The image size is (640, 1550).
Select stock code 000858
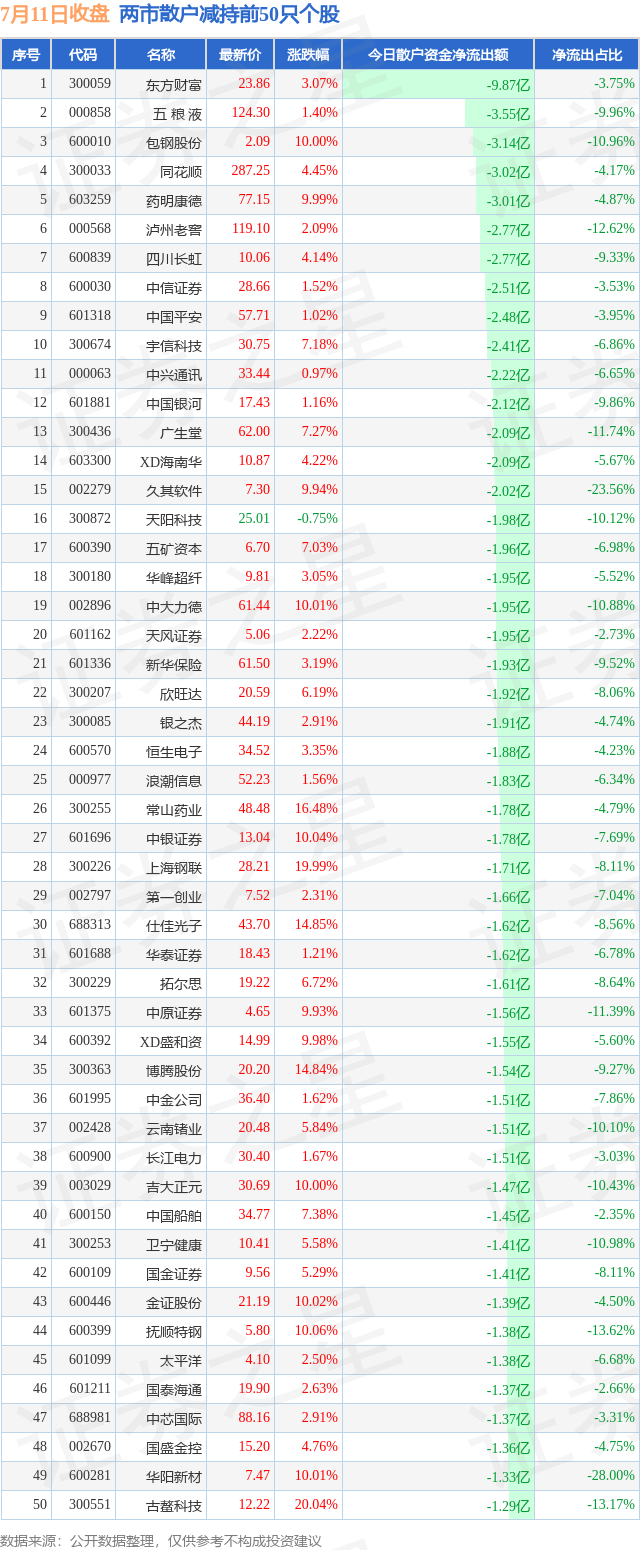pyautogui.click(x=90, y=113)
